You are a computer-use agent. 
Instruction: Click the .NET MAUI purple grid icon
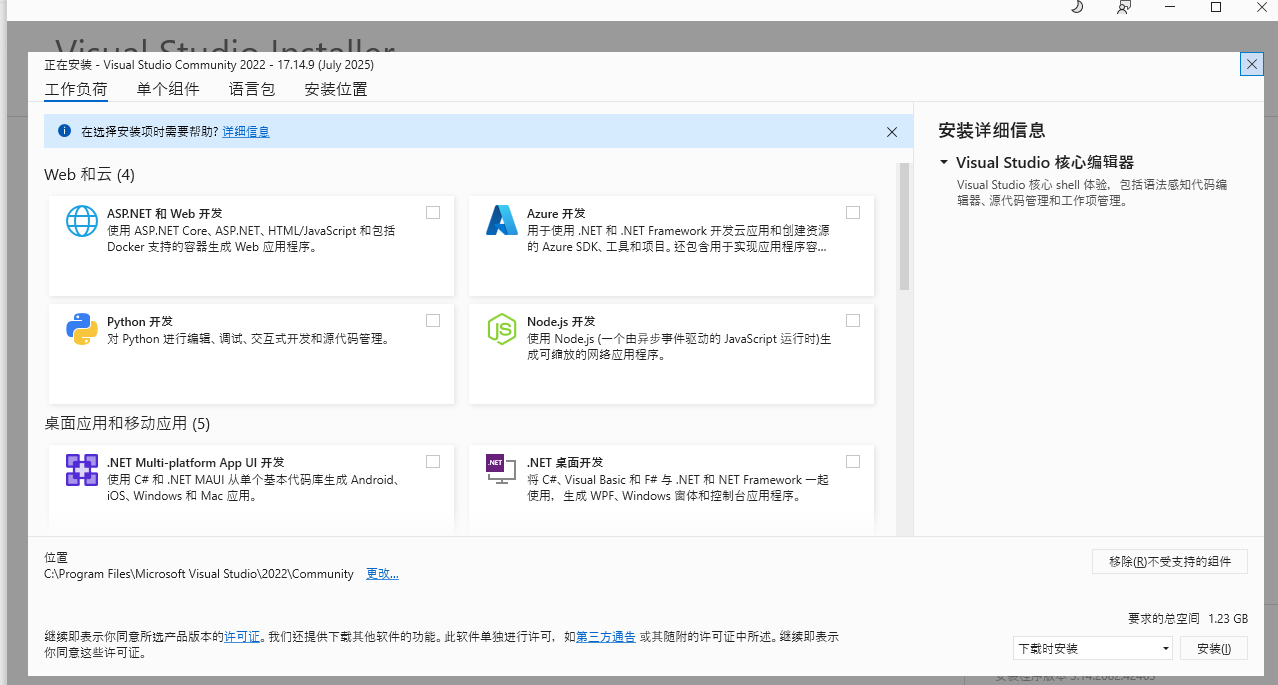[82, 470]
